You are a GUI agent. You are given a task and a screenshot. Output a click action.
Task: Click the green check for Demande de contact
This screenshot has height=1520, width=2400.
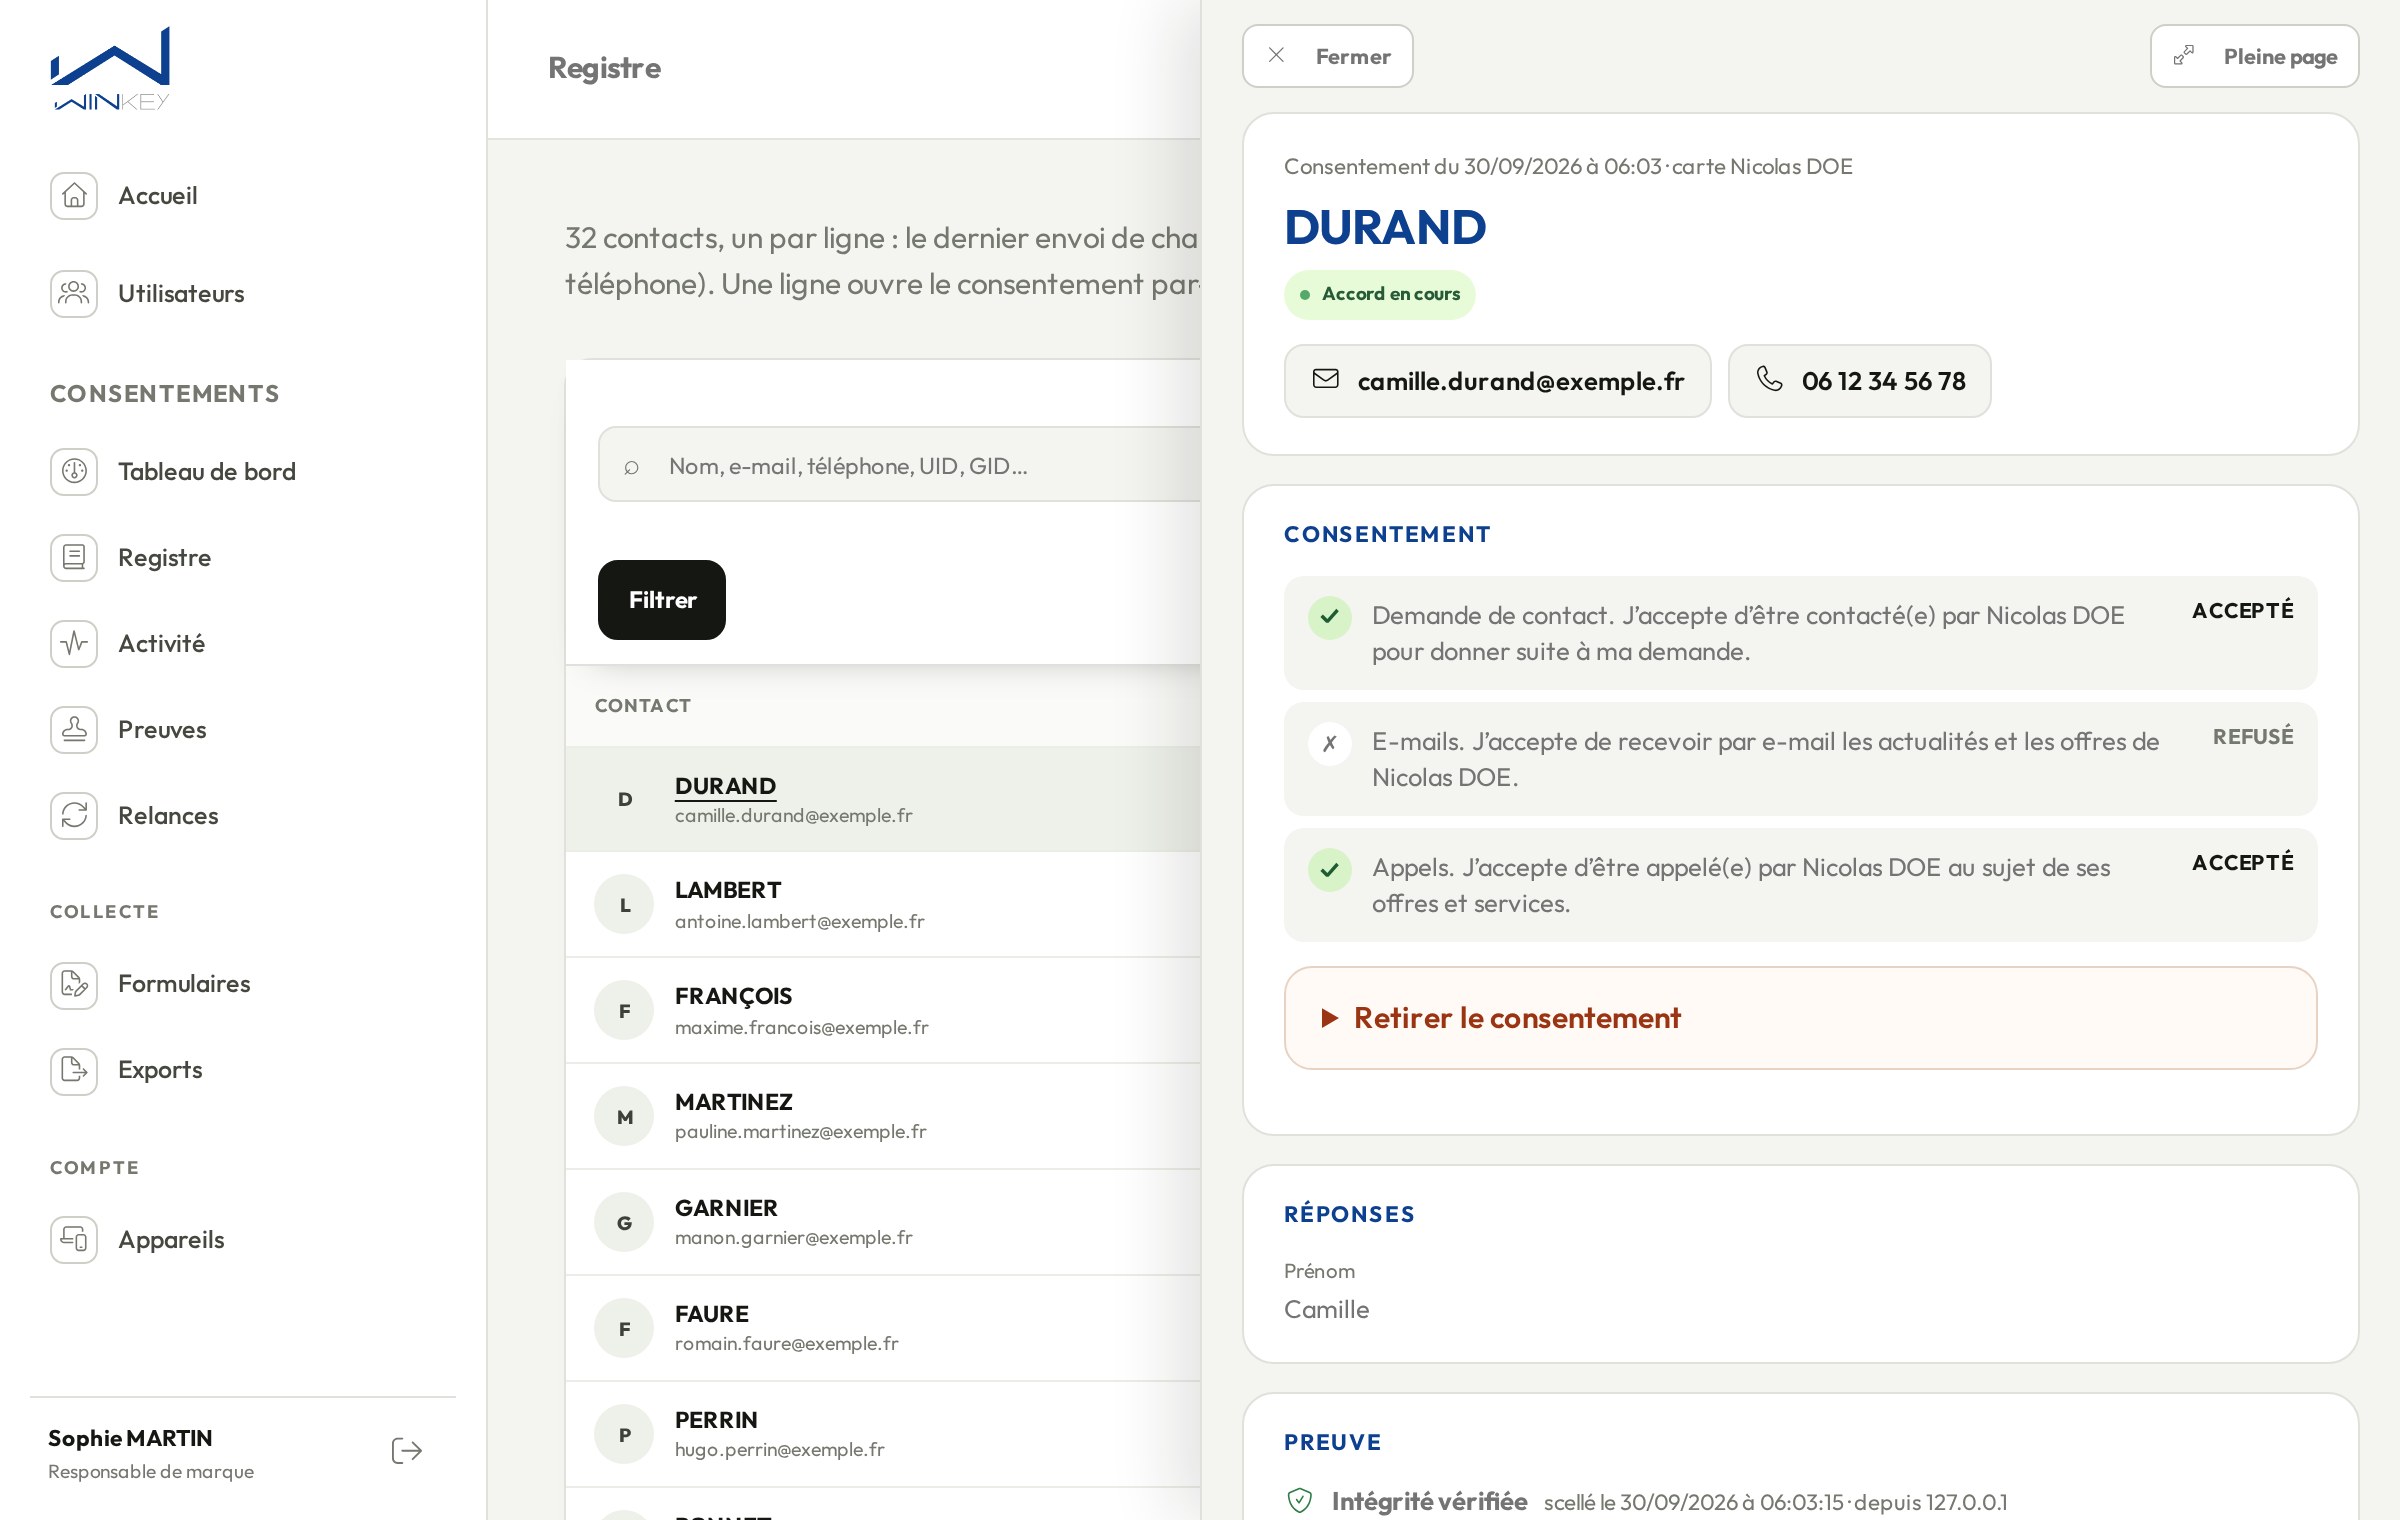(x=1330, y=617)
